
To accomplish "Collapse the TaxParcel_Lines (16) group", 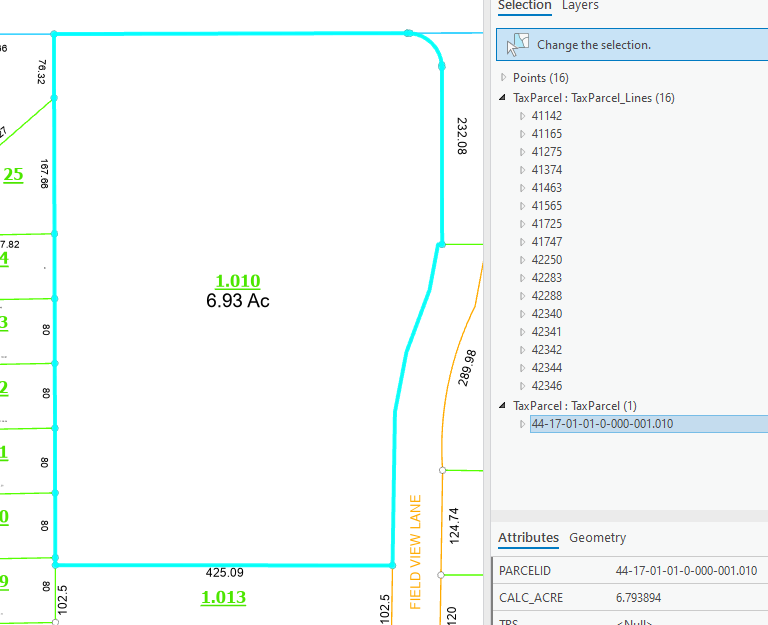I will point(503,97).
